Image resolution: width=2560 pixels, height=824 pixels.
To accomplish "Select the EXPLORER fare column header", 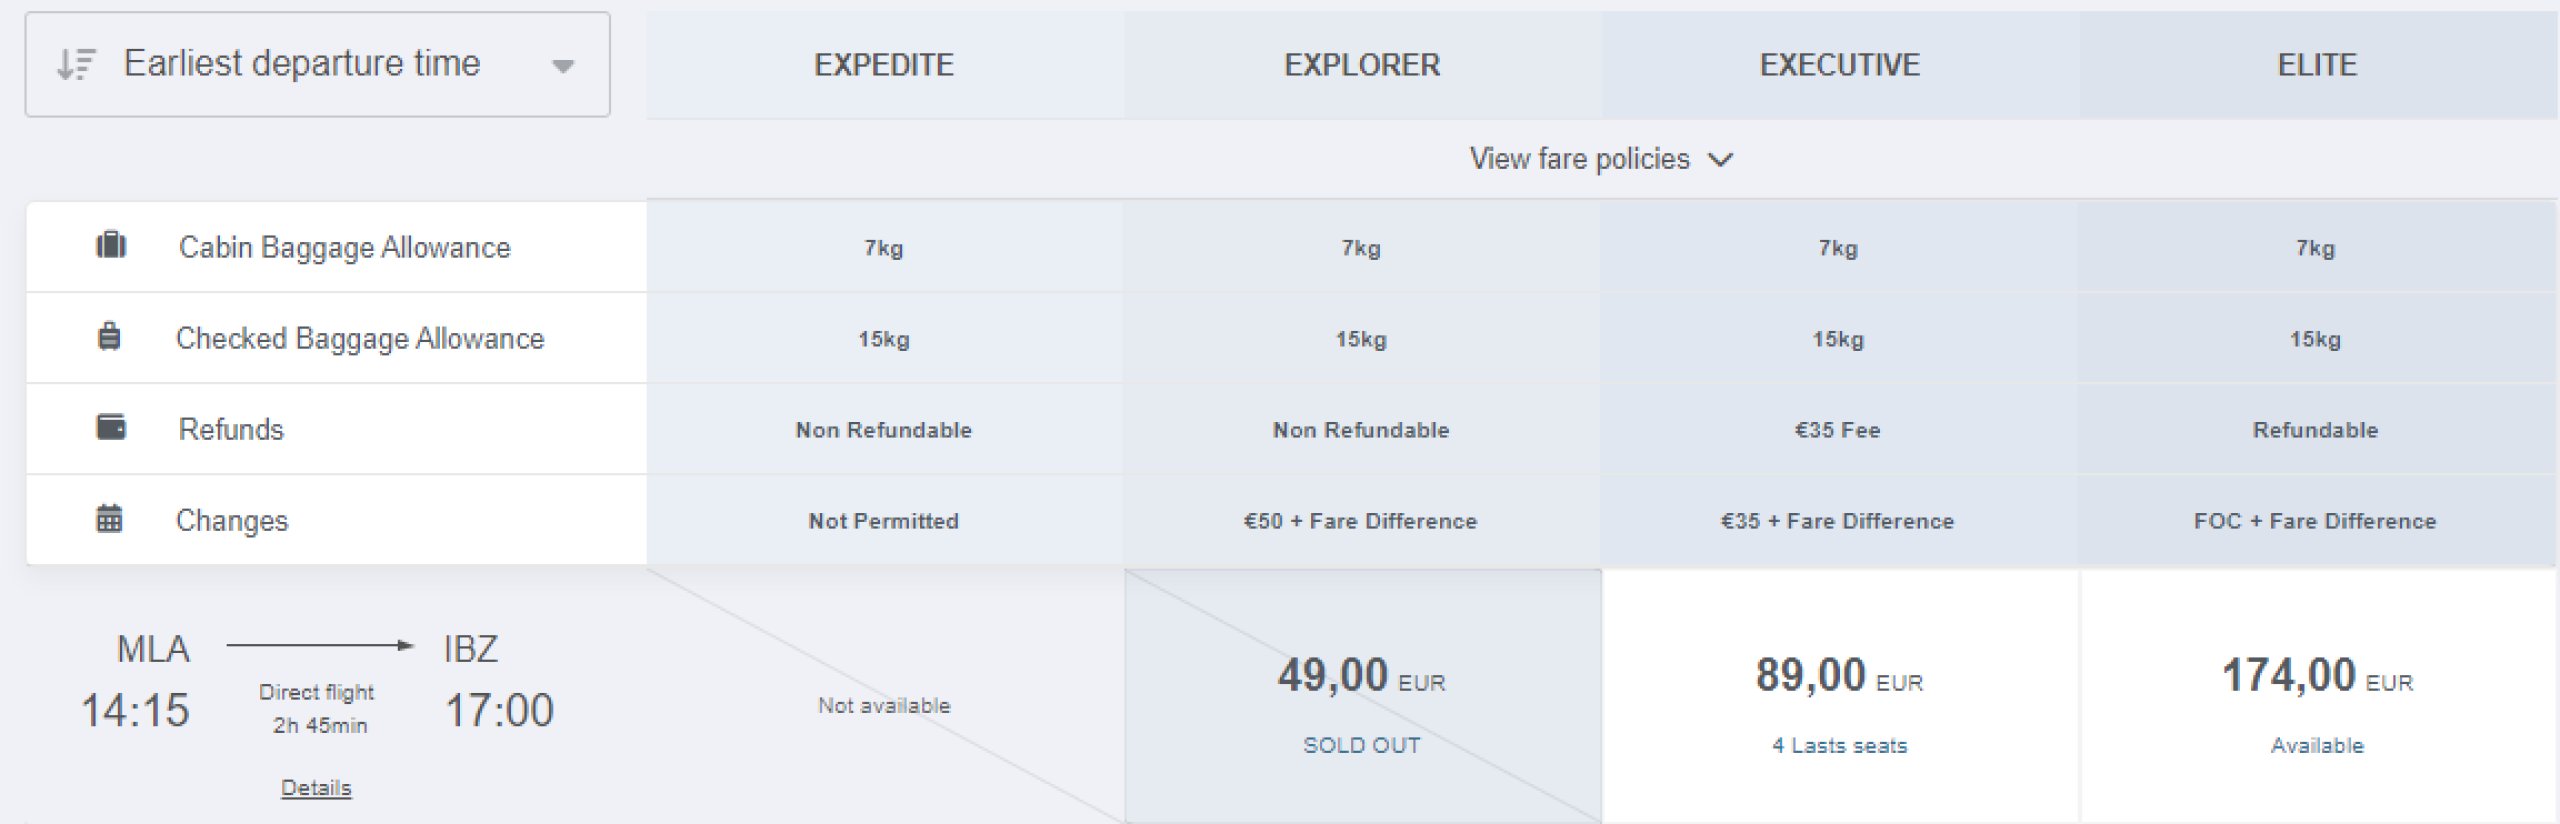I will point(1362,65).
